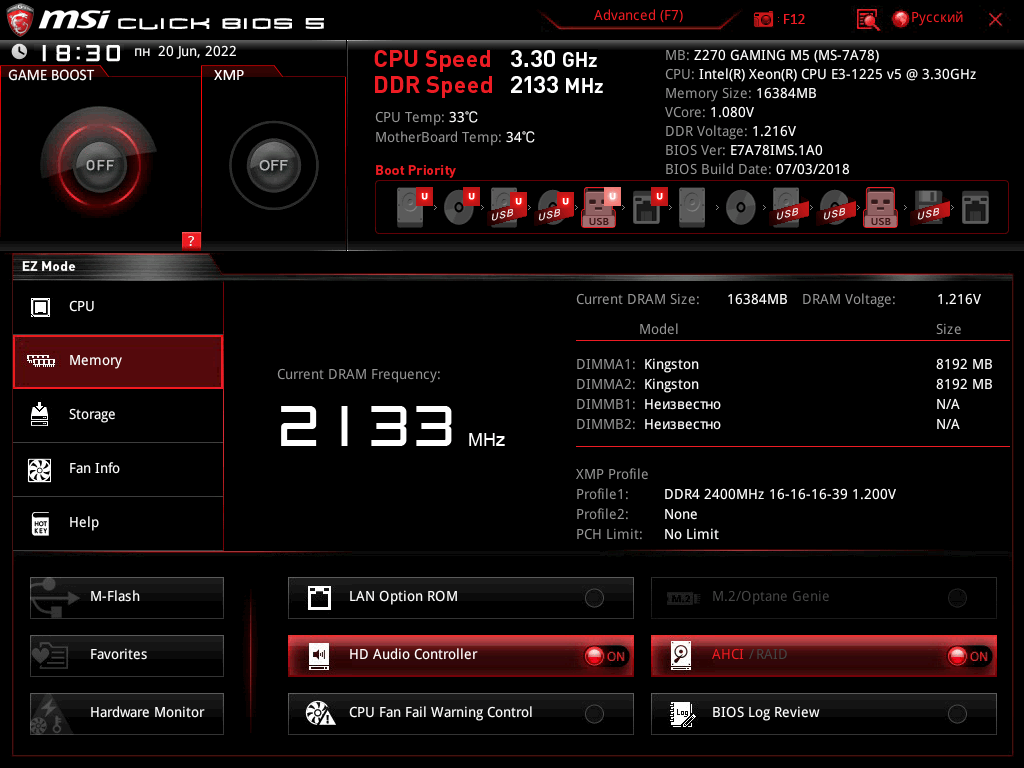
Task: Close the BIOS setup with the X
Action: tap(995, 20)
